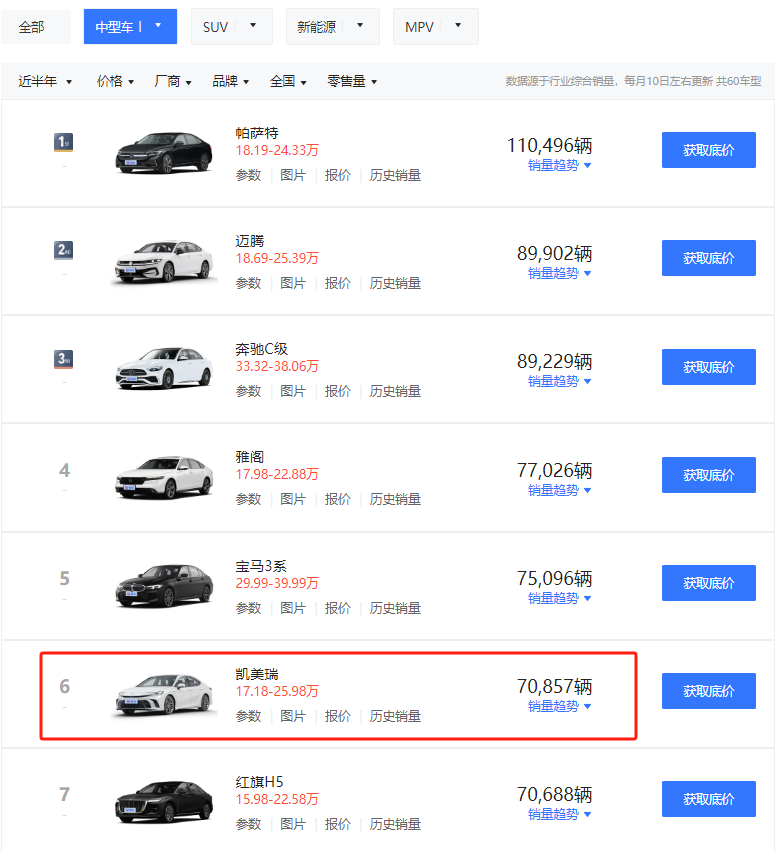Viewport: 784px width, 852px height.
Task: Click the rank 1 gold medal badge
Action: [63, 143]
